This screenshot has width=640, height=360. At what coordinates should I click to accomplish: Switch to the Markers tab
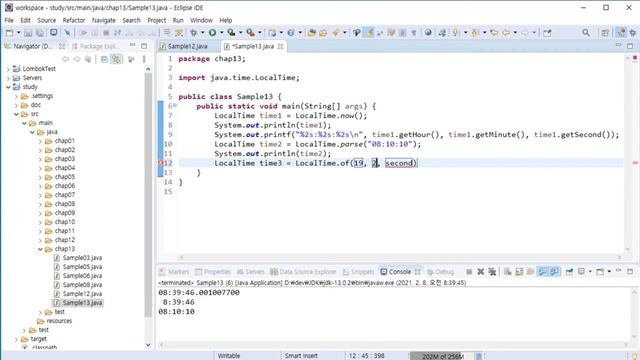174,271
